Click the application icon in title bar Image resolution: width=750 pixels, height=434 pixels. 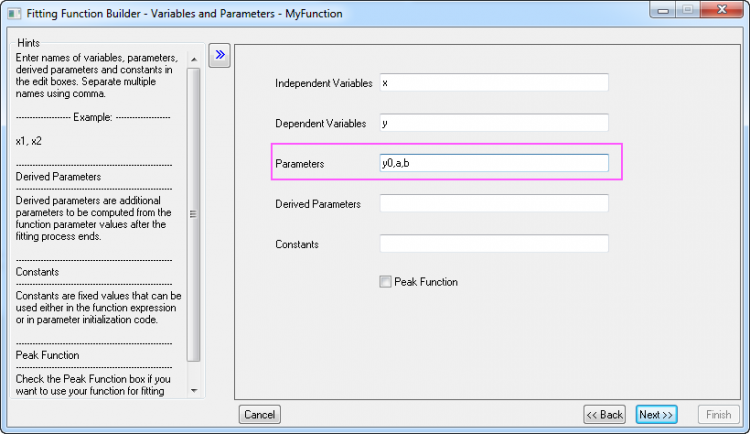point(14,13)
